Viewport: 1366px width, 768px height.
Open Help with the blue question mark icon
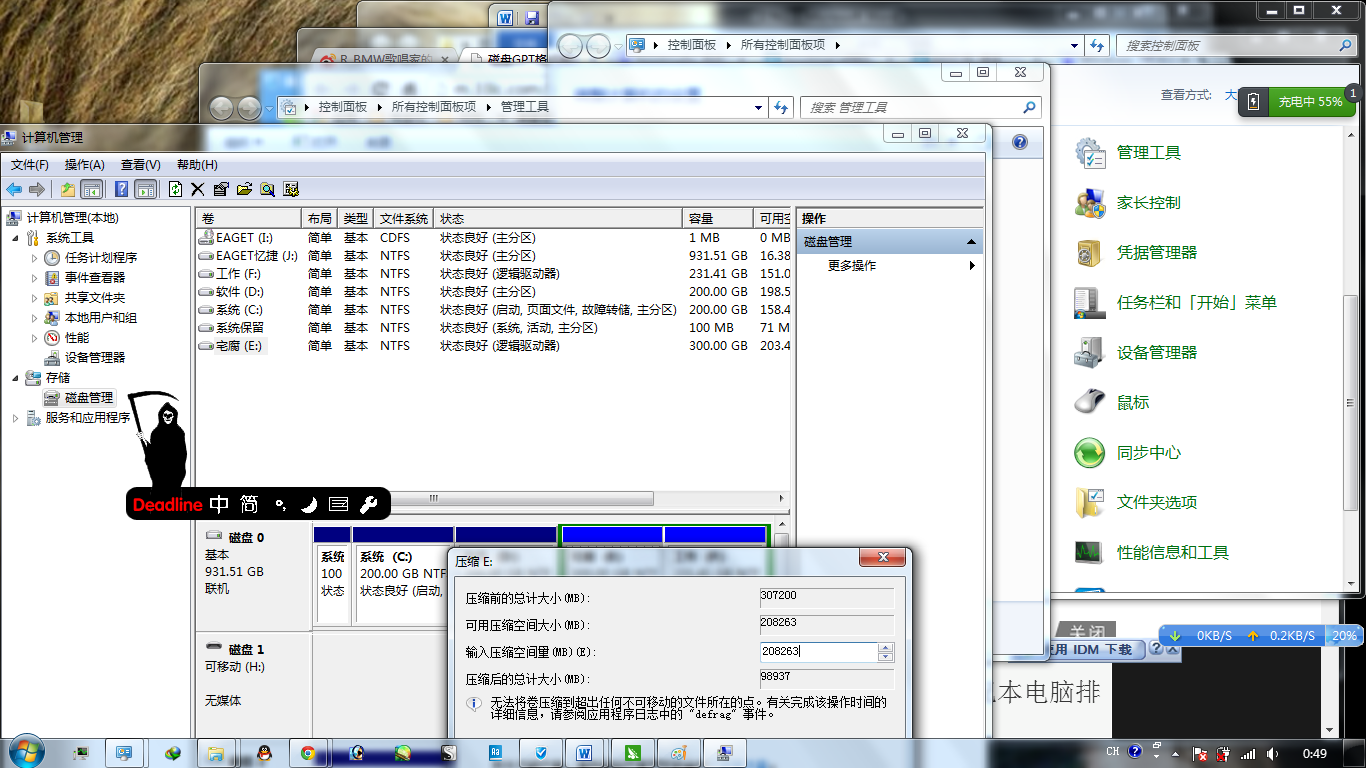click(120, 189)
